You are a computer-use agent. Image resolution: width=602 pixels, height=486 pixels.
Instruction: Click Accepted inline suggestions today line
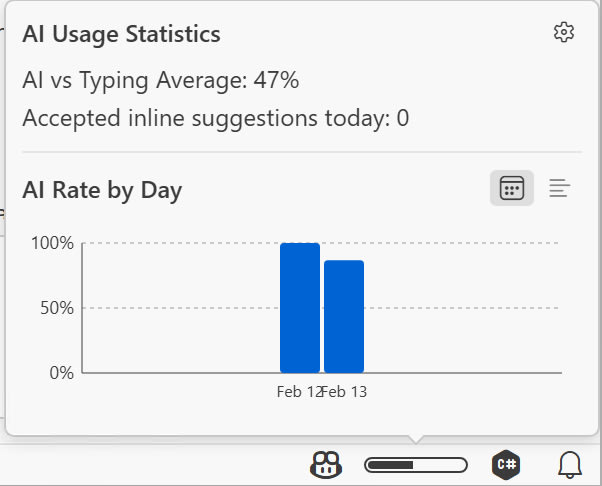click(215, 118)
